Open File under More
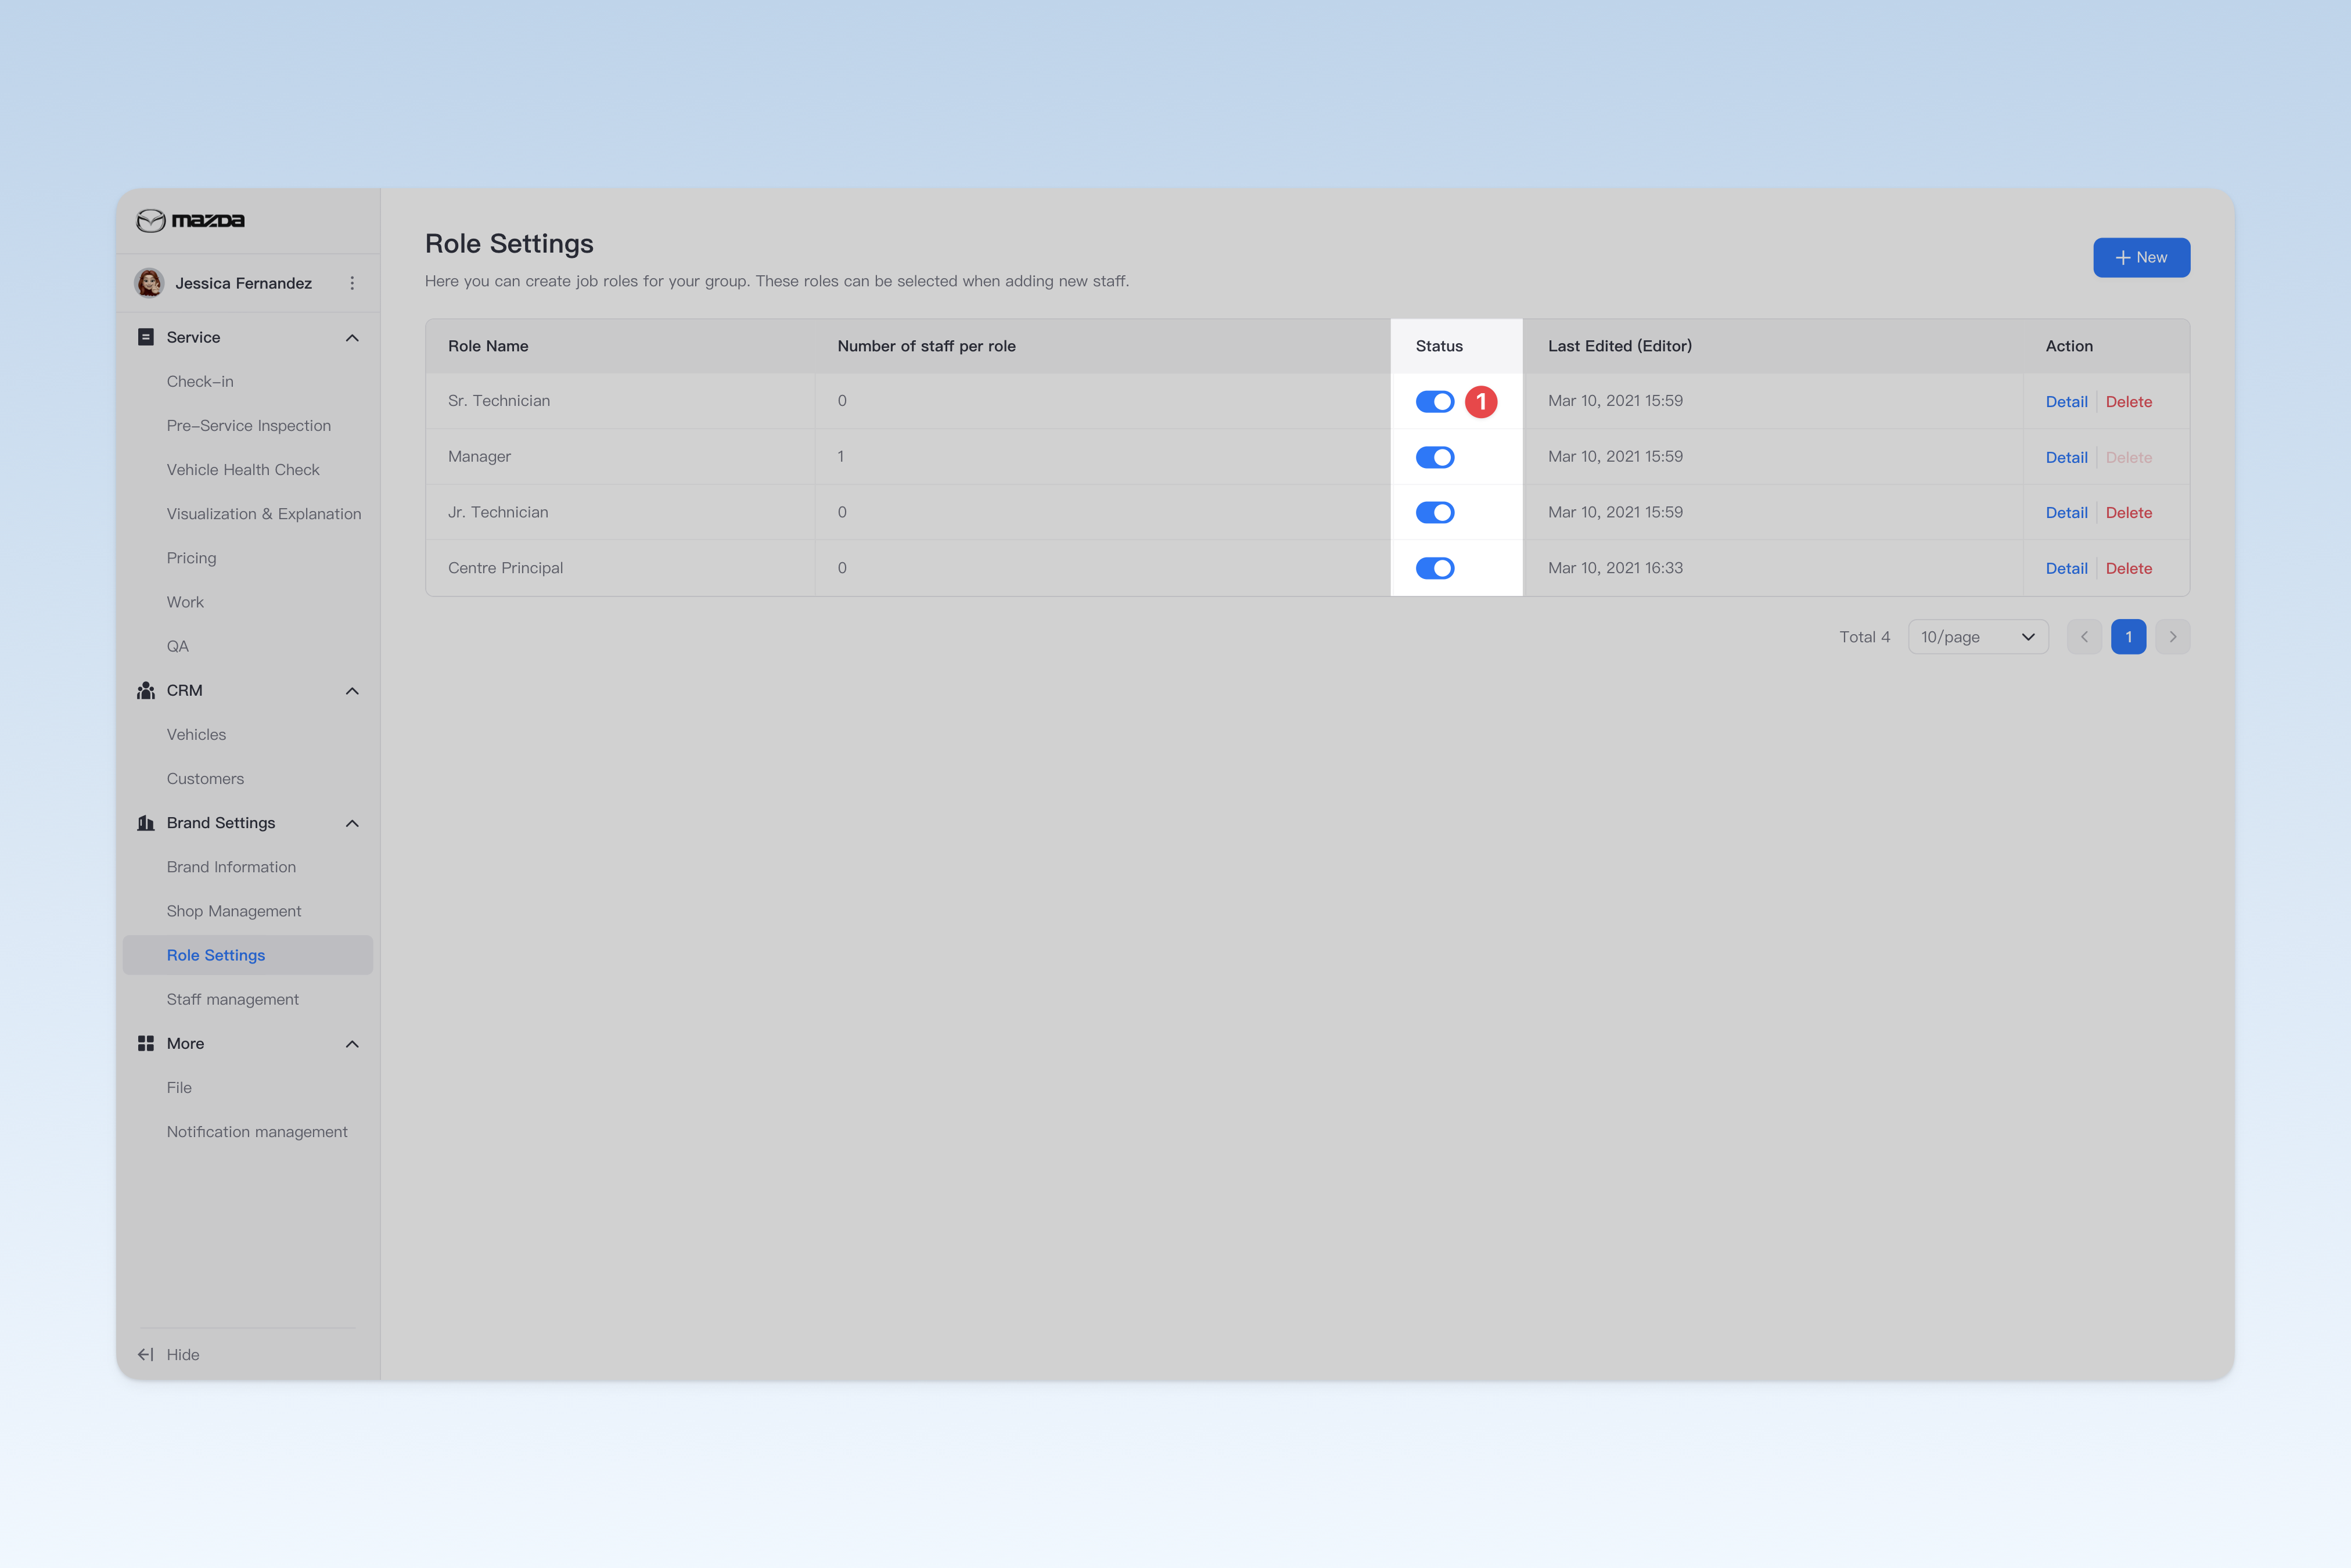 [179, 1087]
